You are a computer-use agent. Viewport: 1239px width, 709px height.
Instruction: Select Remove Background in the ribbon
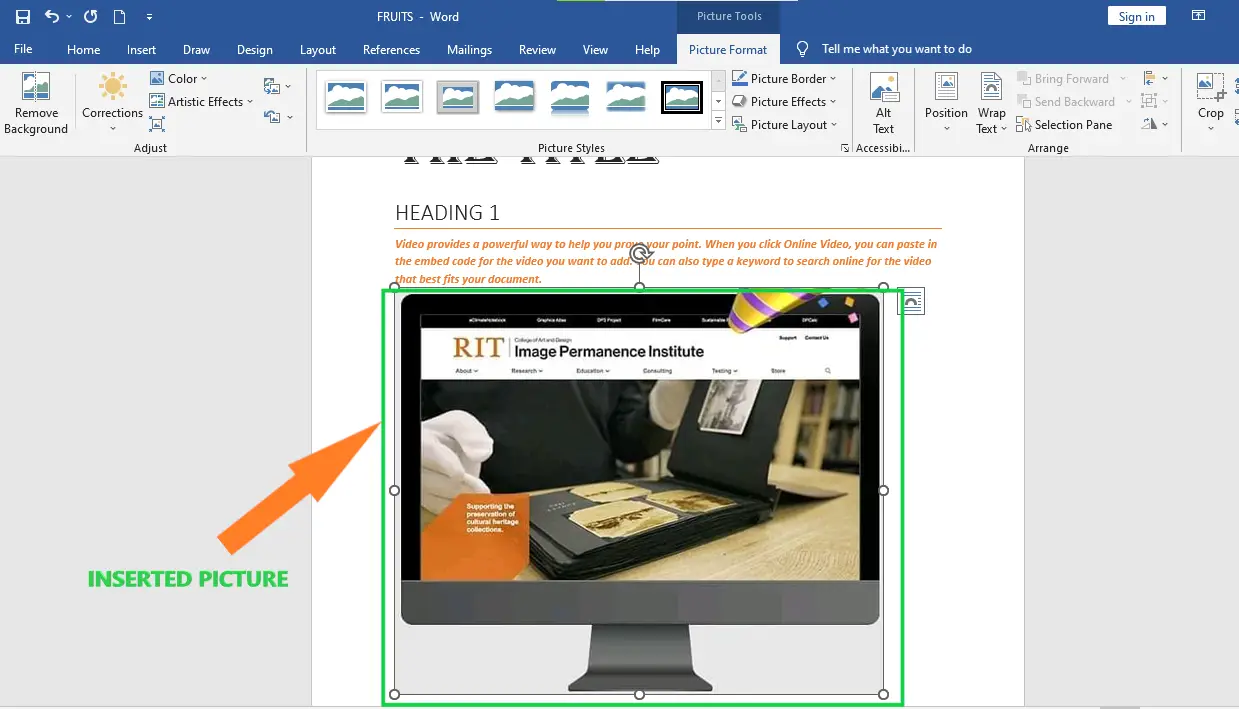click(x=36, y=103)
